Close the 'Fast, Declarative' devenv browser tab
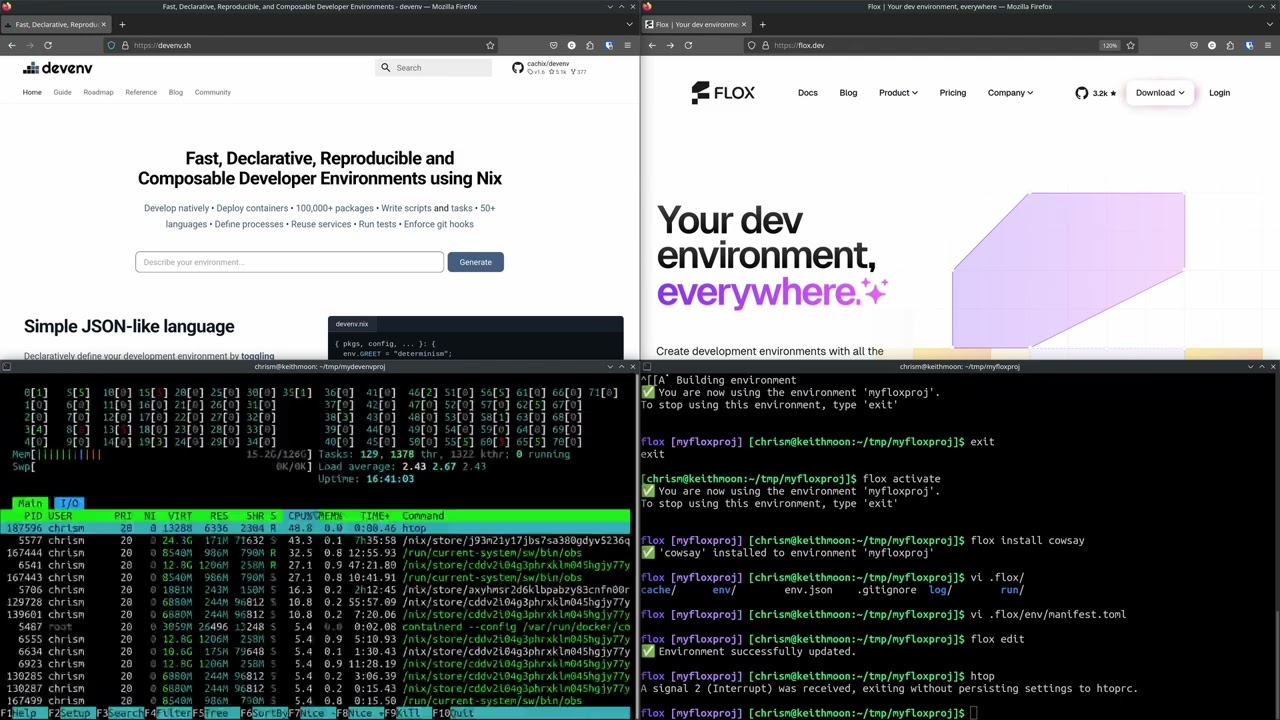The height and width of the screenshot is (720, 1280). 104,24
